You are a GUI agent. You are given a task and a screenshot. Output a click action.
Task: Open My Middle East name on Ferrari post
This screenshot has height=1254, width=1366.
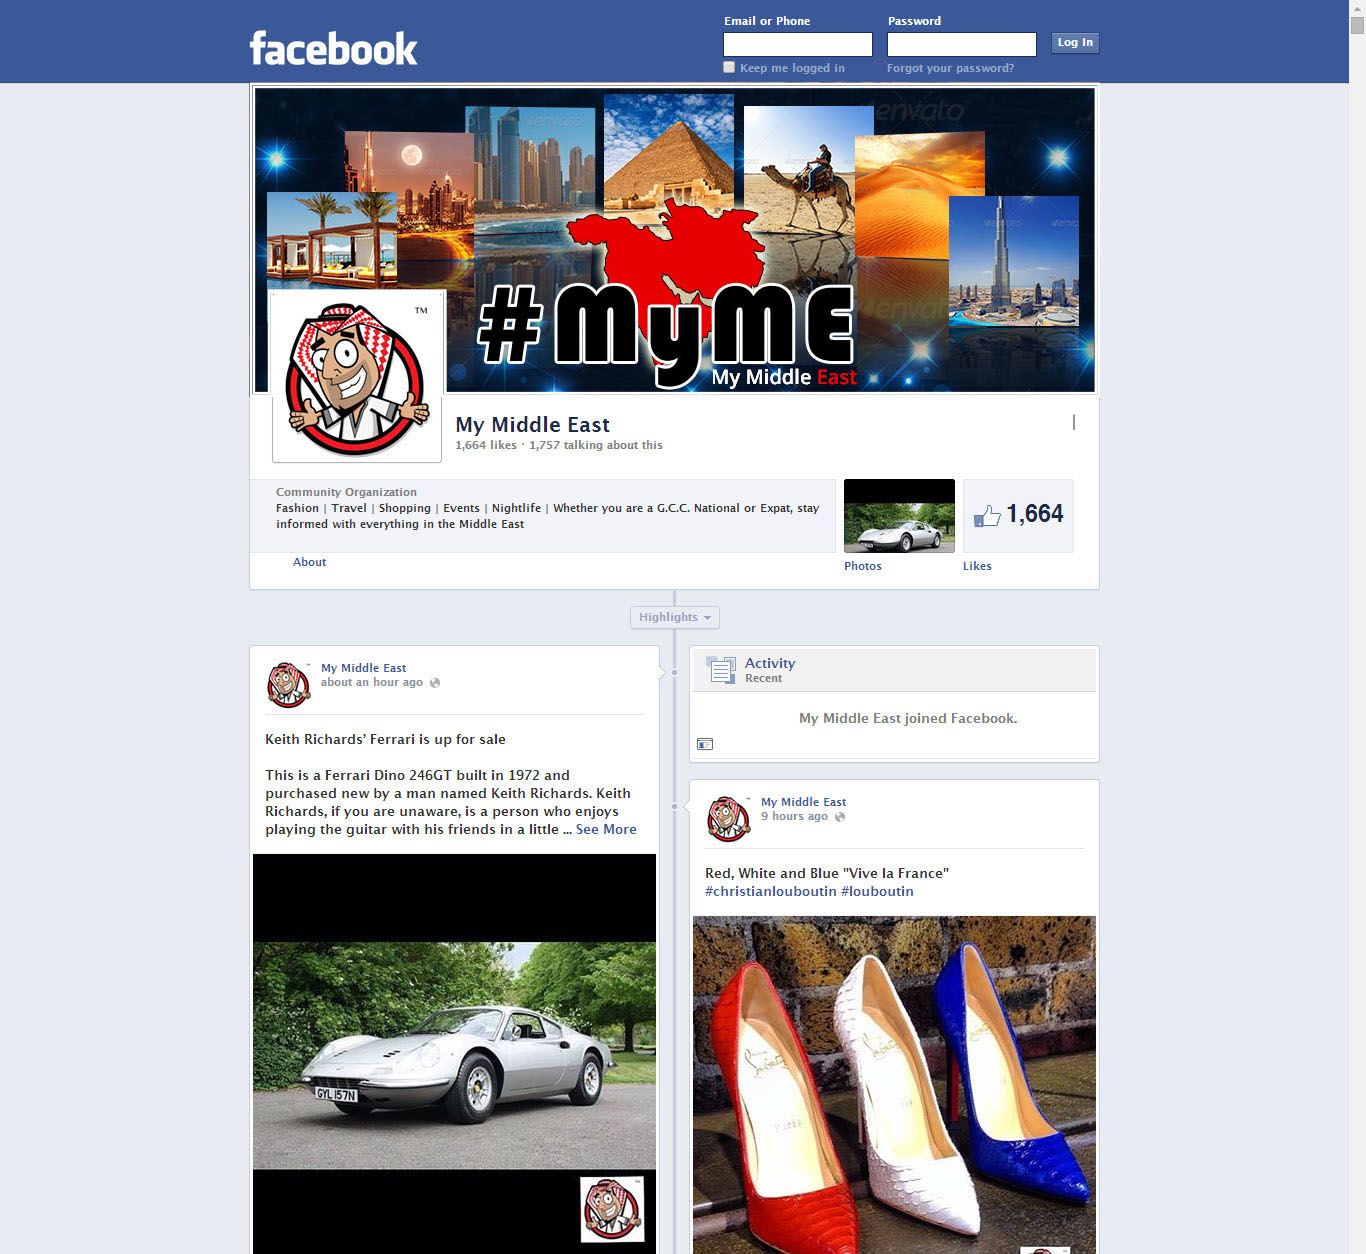[x=363, y=668]
